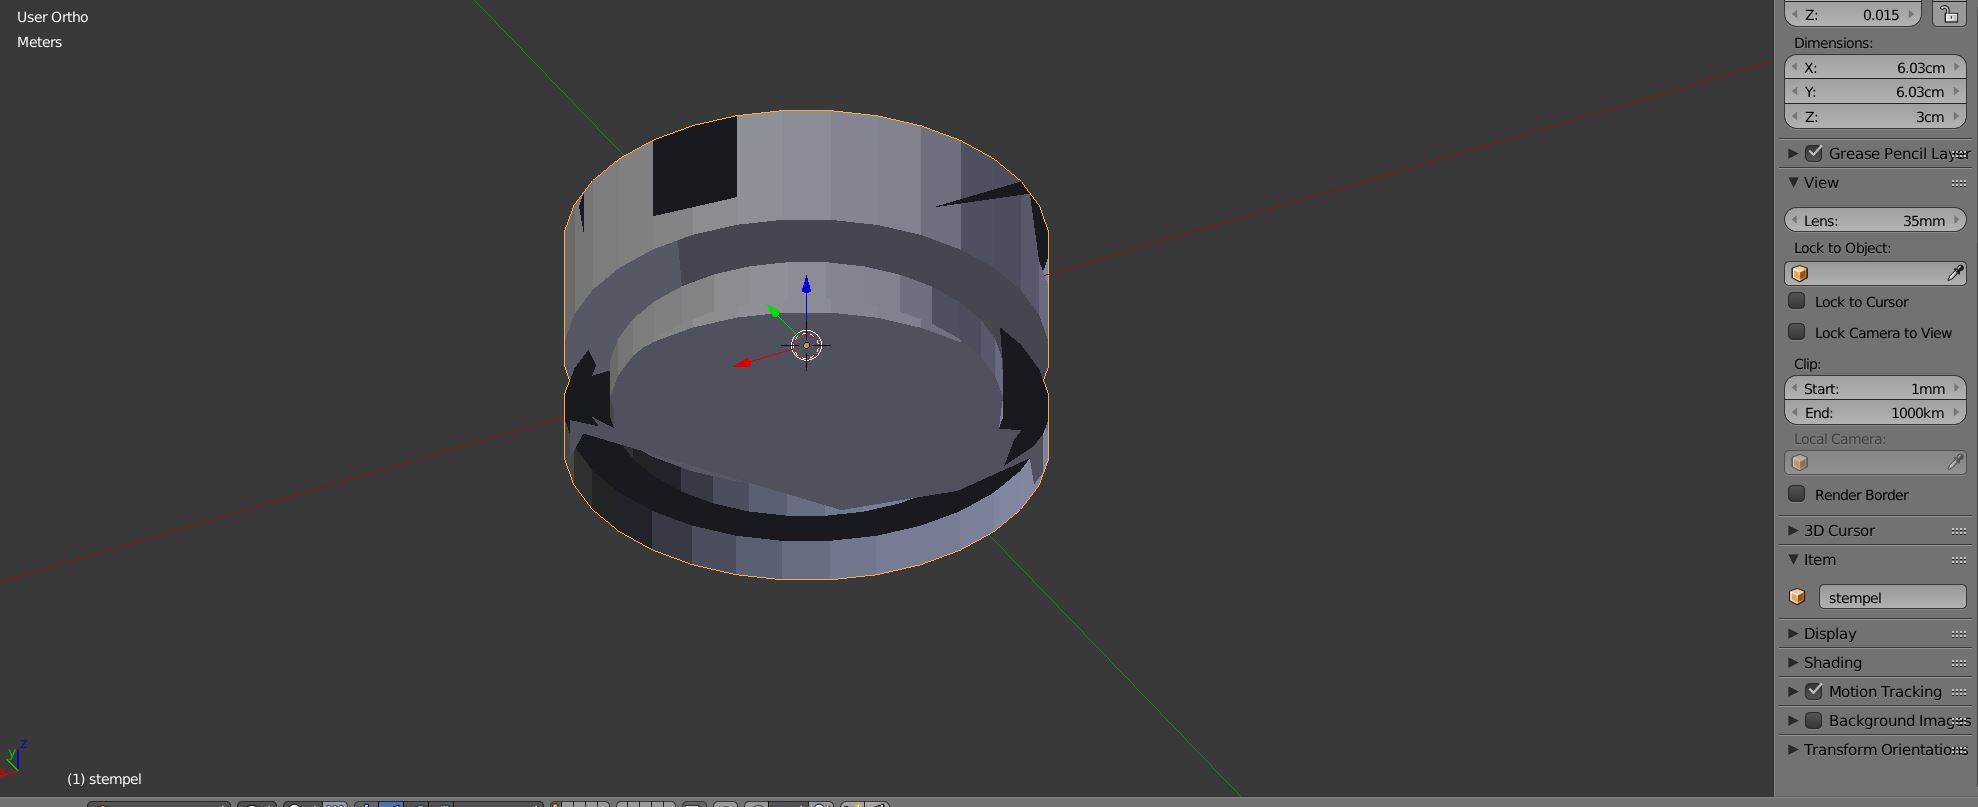The image size is (1978, 807).
Task: Increase Dimensions X with right arrow
Action: point(1957,67)
